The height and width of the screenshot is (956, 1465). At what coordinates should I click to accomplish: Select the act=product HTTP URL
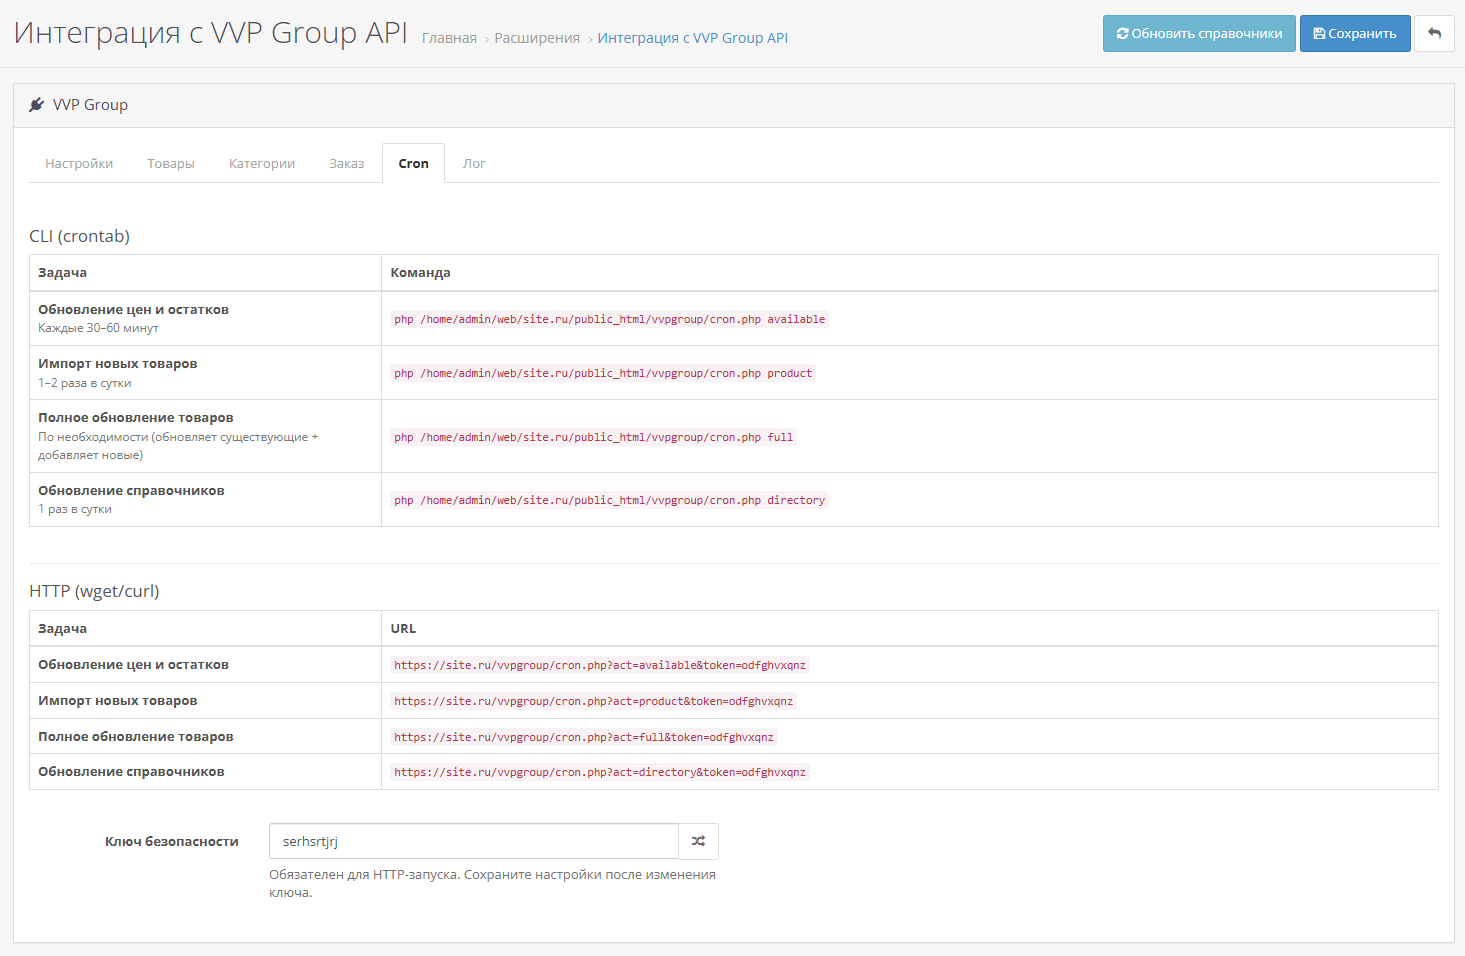594,701
